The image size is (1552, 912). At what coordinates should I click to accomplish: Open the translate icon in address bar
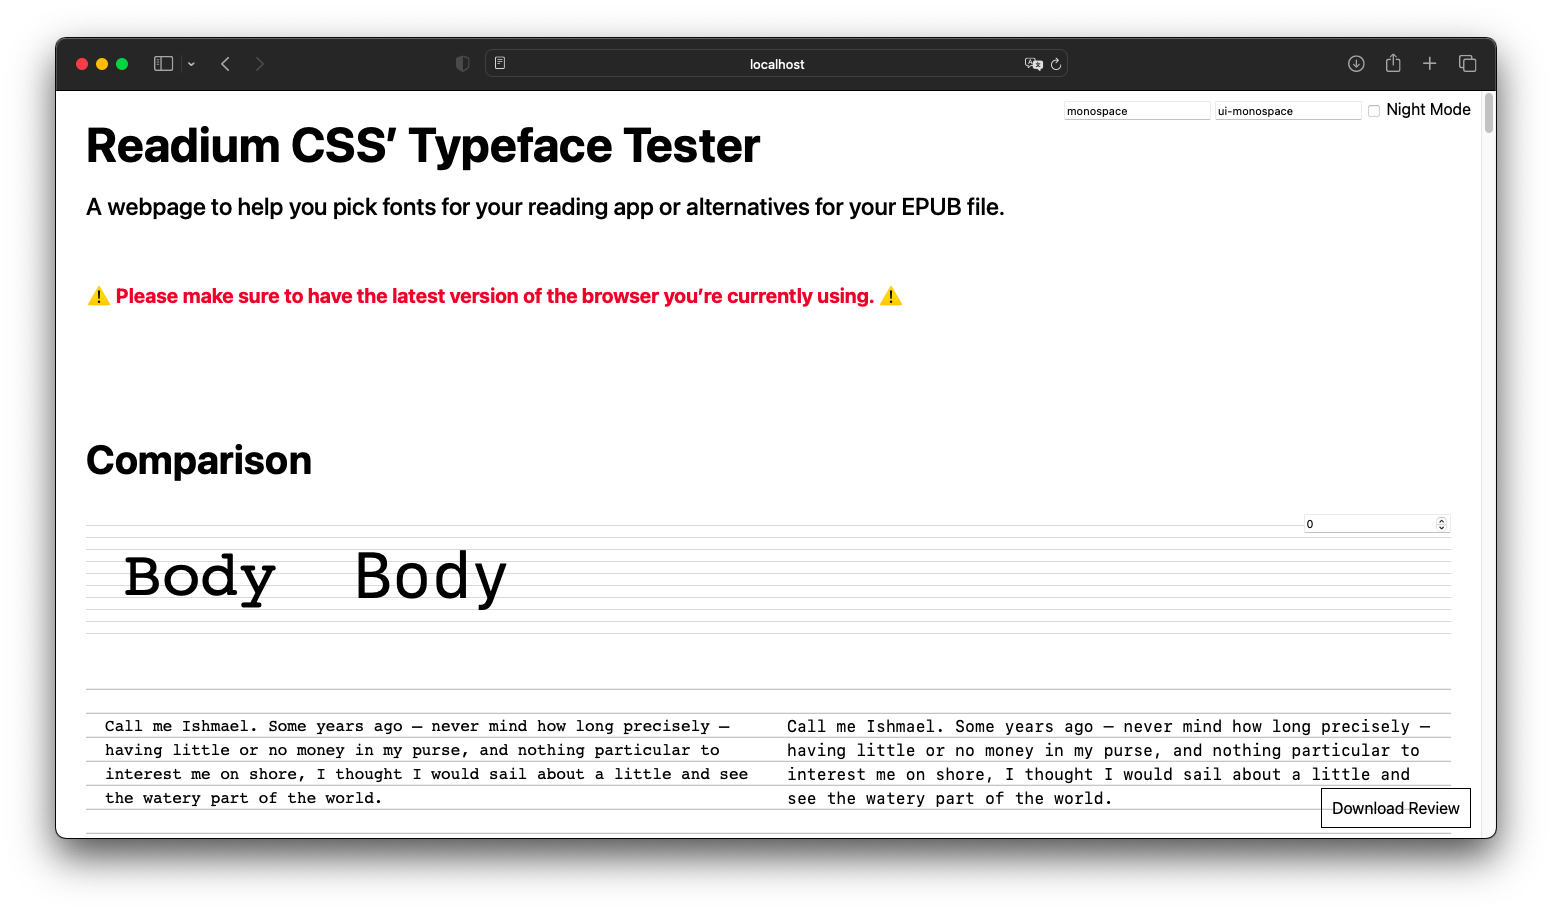[1033, 64]
